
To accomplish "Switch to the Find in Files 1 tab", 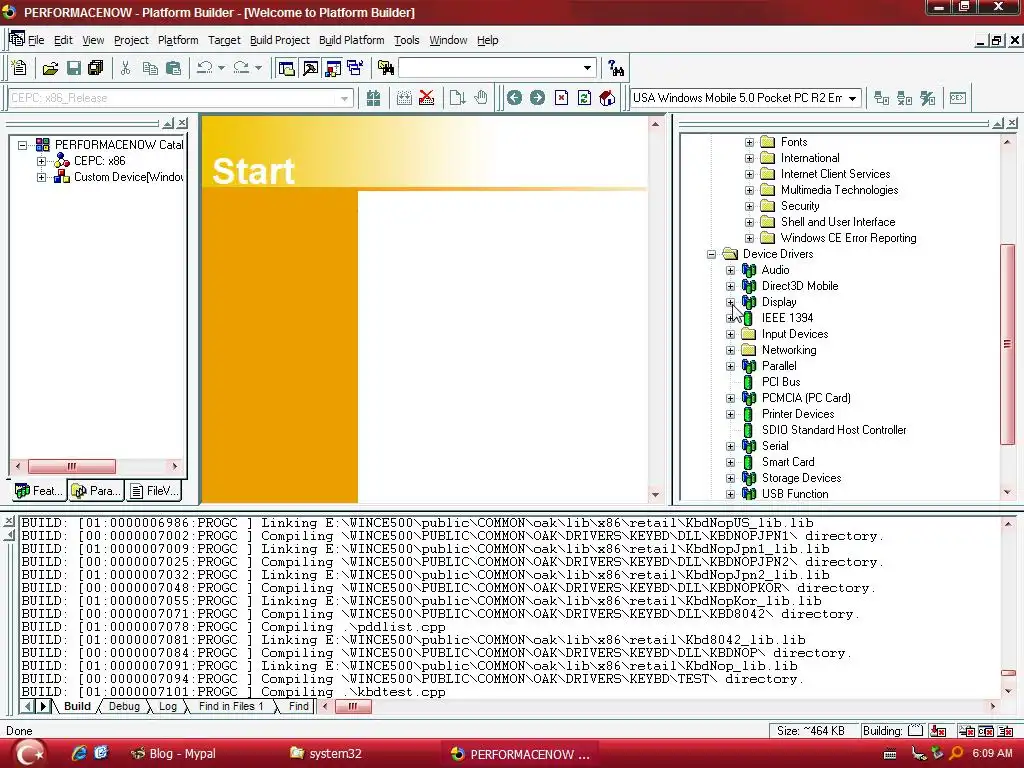I will coord(231,706).
